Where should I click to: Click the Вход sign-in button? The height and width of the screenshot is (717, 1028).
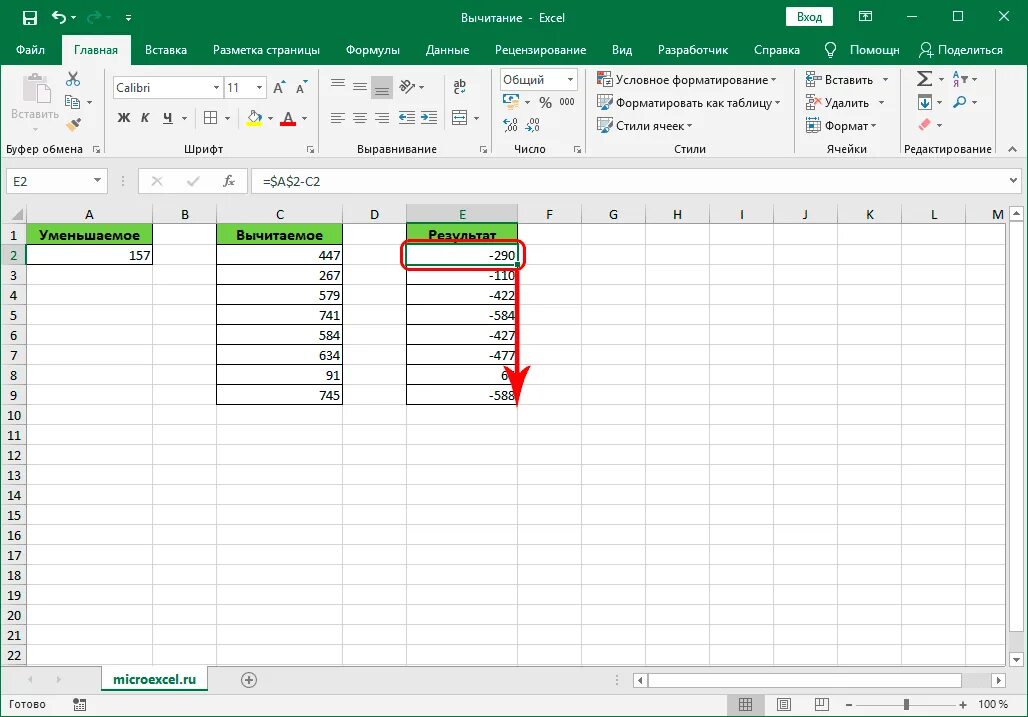[x=809, y=17]
